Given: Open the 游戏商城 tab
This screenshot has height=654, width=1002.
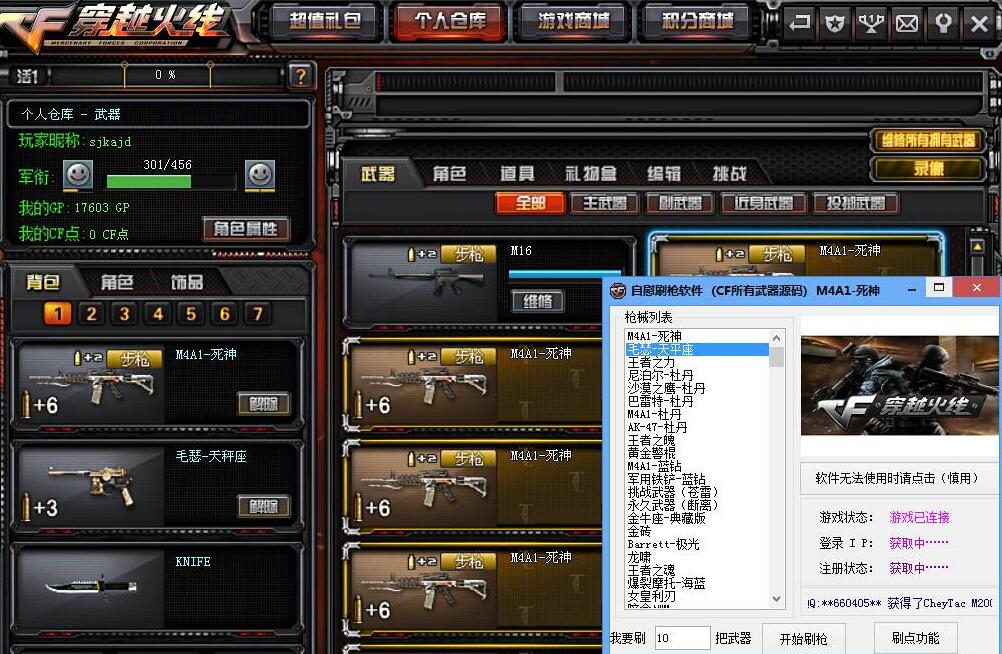Looking at the screenshot, I should pyautogui.click(x=573, y=21).
